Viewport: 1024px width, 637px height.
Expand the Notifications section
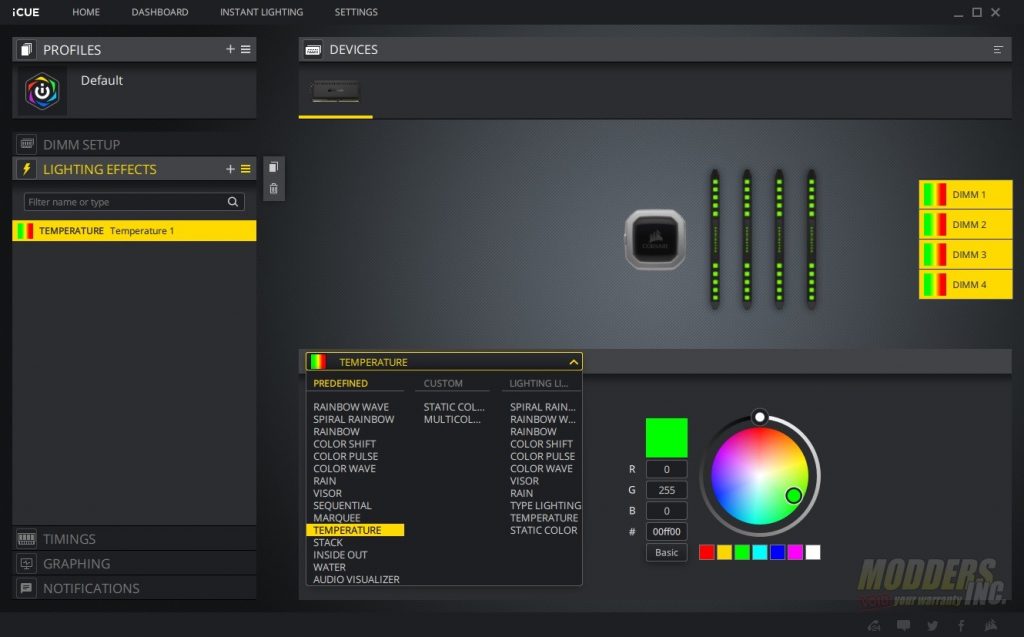134,589
